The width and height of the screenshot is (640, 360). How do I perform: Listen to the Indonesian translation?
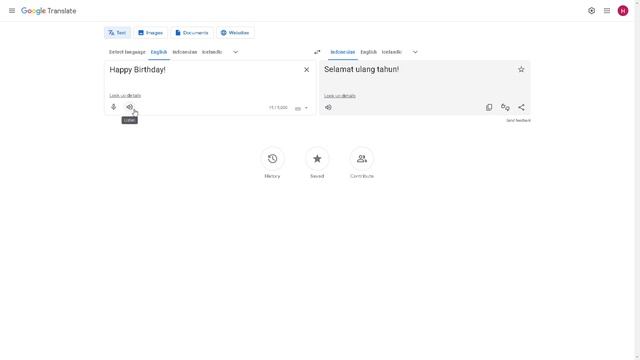[x=328, y=107]
